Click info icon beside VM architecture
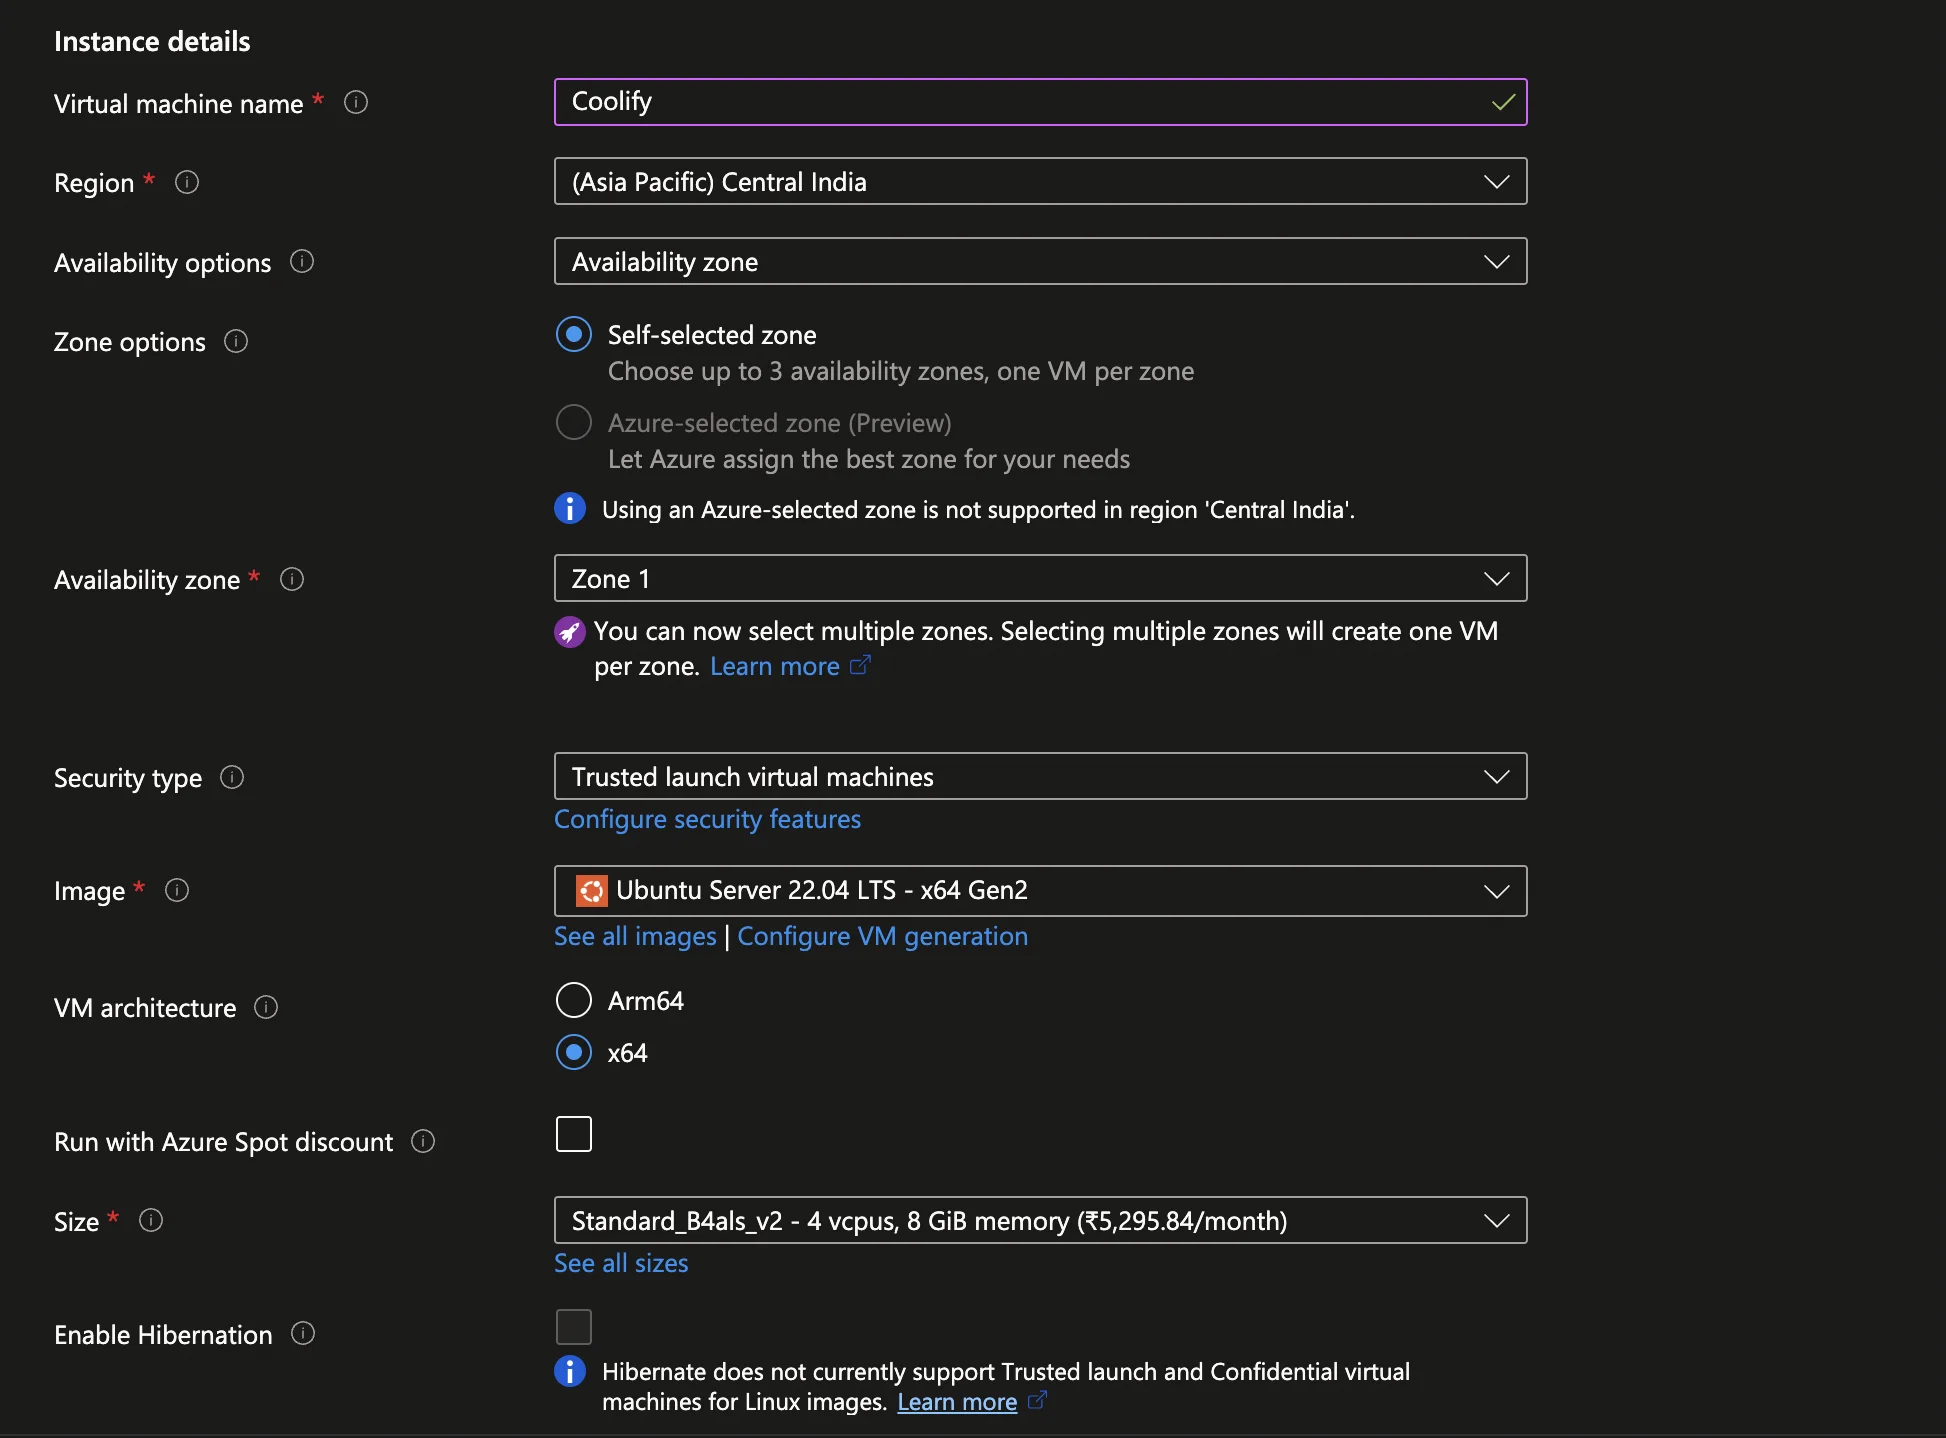 (x=266, y=1008)
